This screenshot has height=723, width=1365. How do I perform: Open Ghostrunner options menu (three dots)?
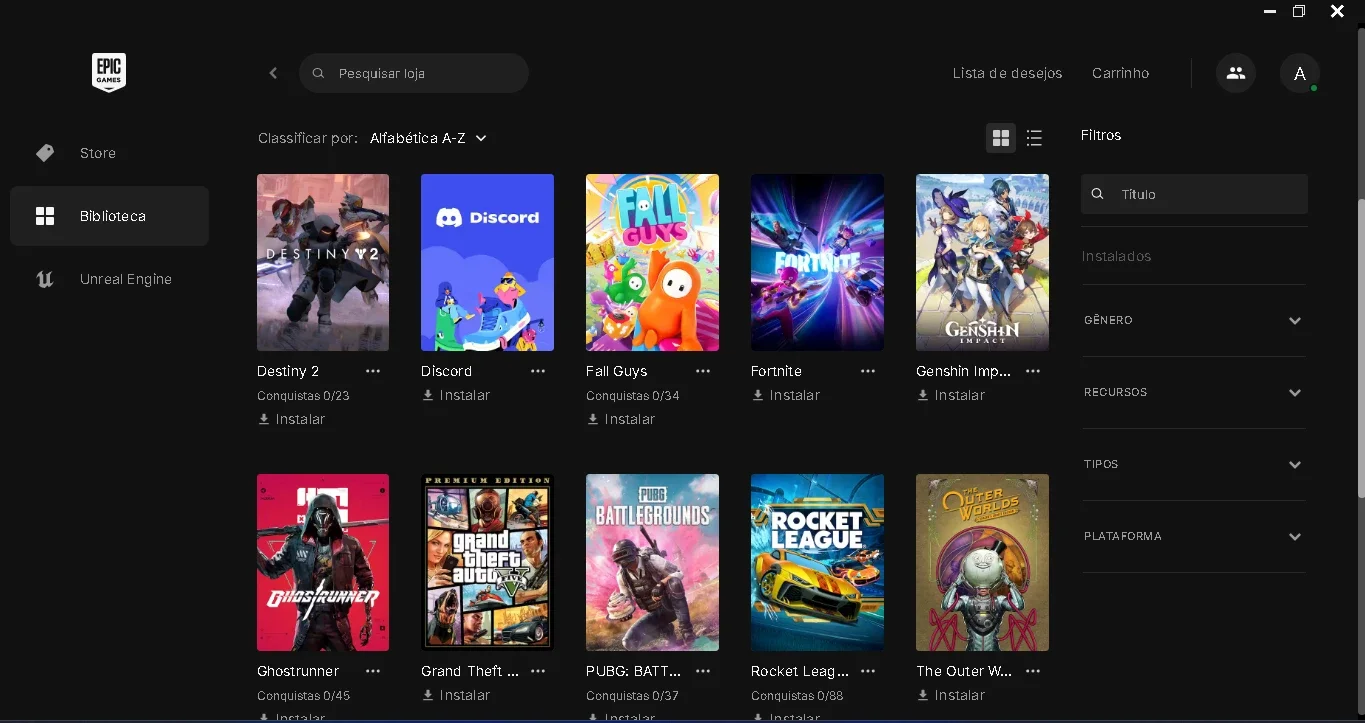click(x=373, y=671)
